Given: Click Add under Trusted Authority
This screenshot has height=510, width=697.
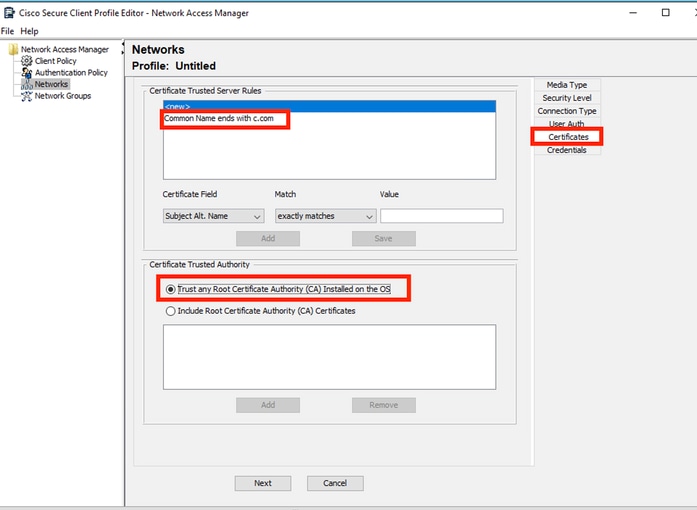Looking at the screenshot, I should pyautogui.click(x=268, y=405).
